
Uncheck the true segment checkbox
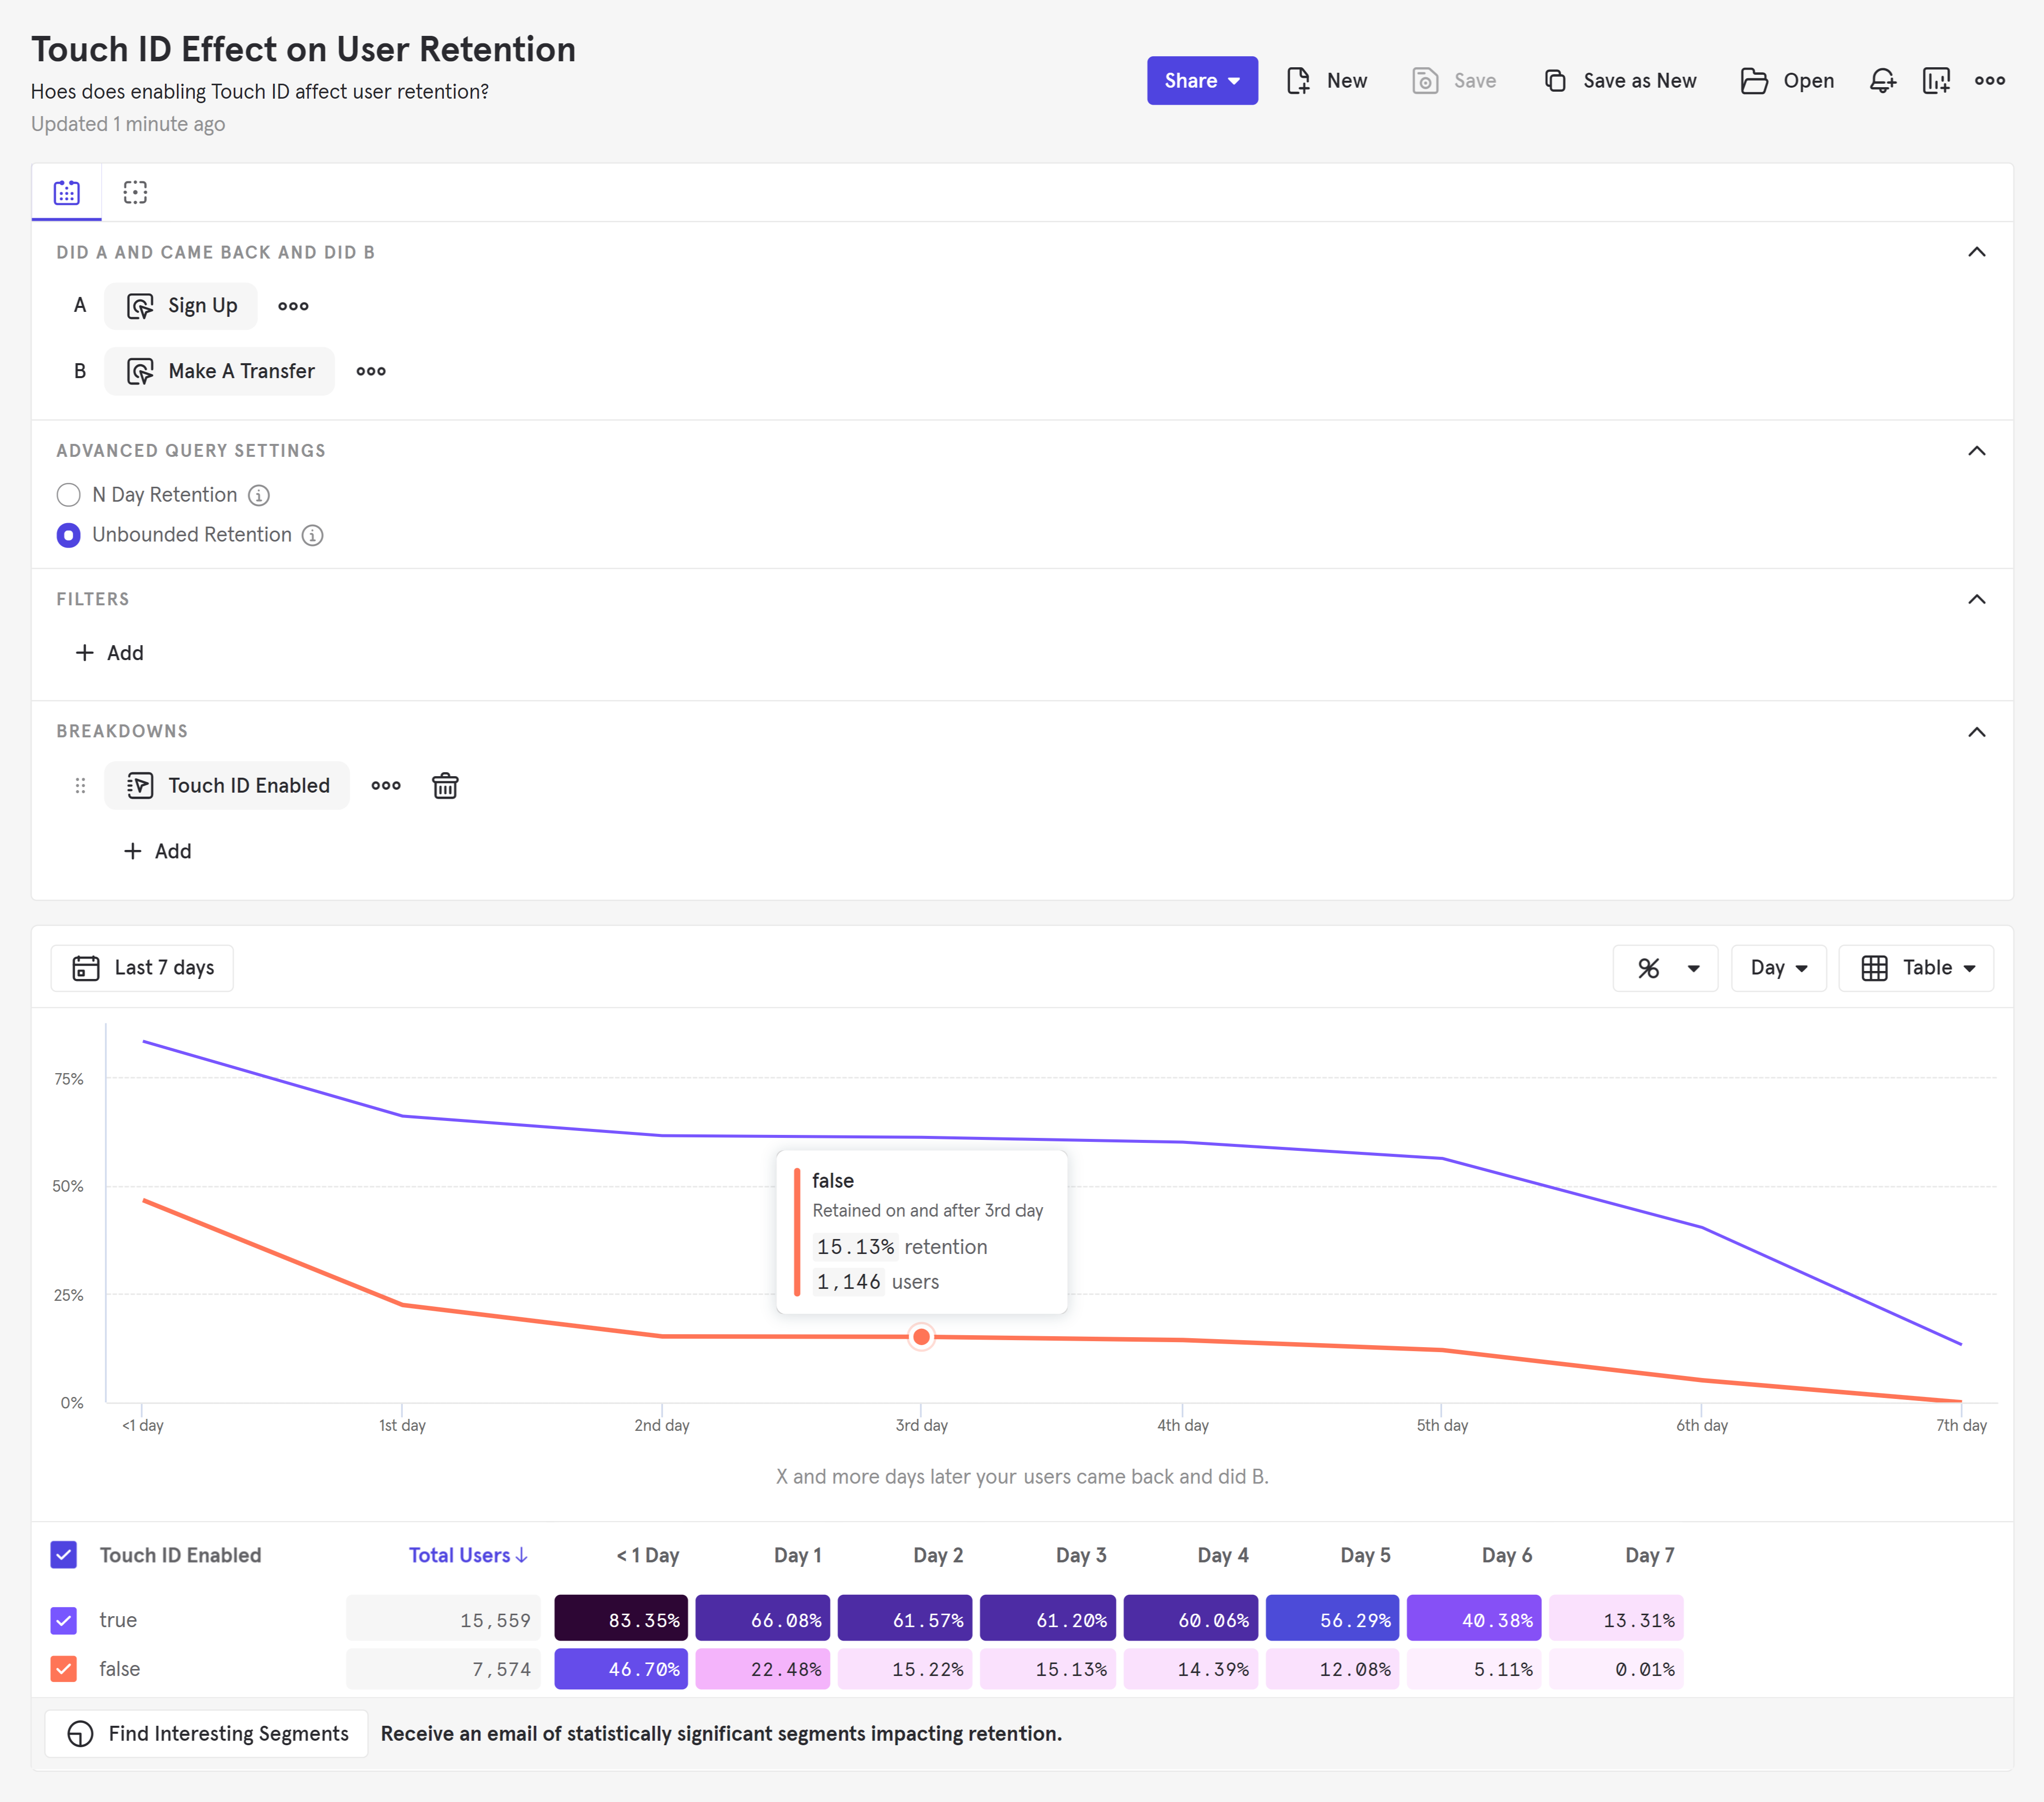(64, 1620)
